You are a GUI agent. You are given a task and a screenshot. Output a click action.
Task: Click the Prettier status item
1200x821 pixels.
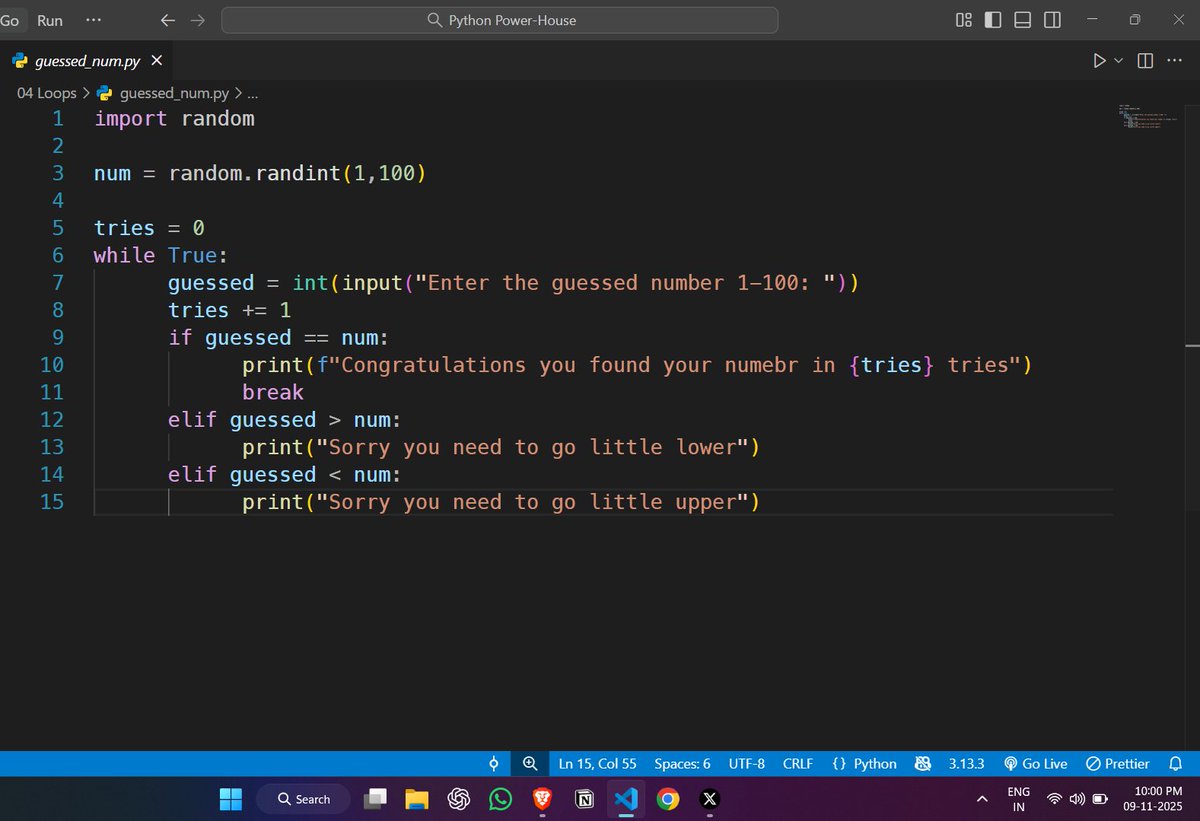point(1117,764)
